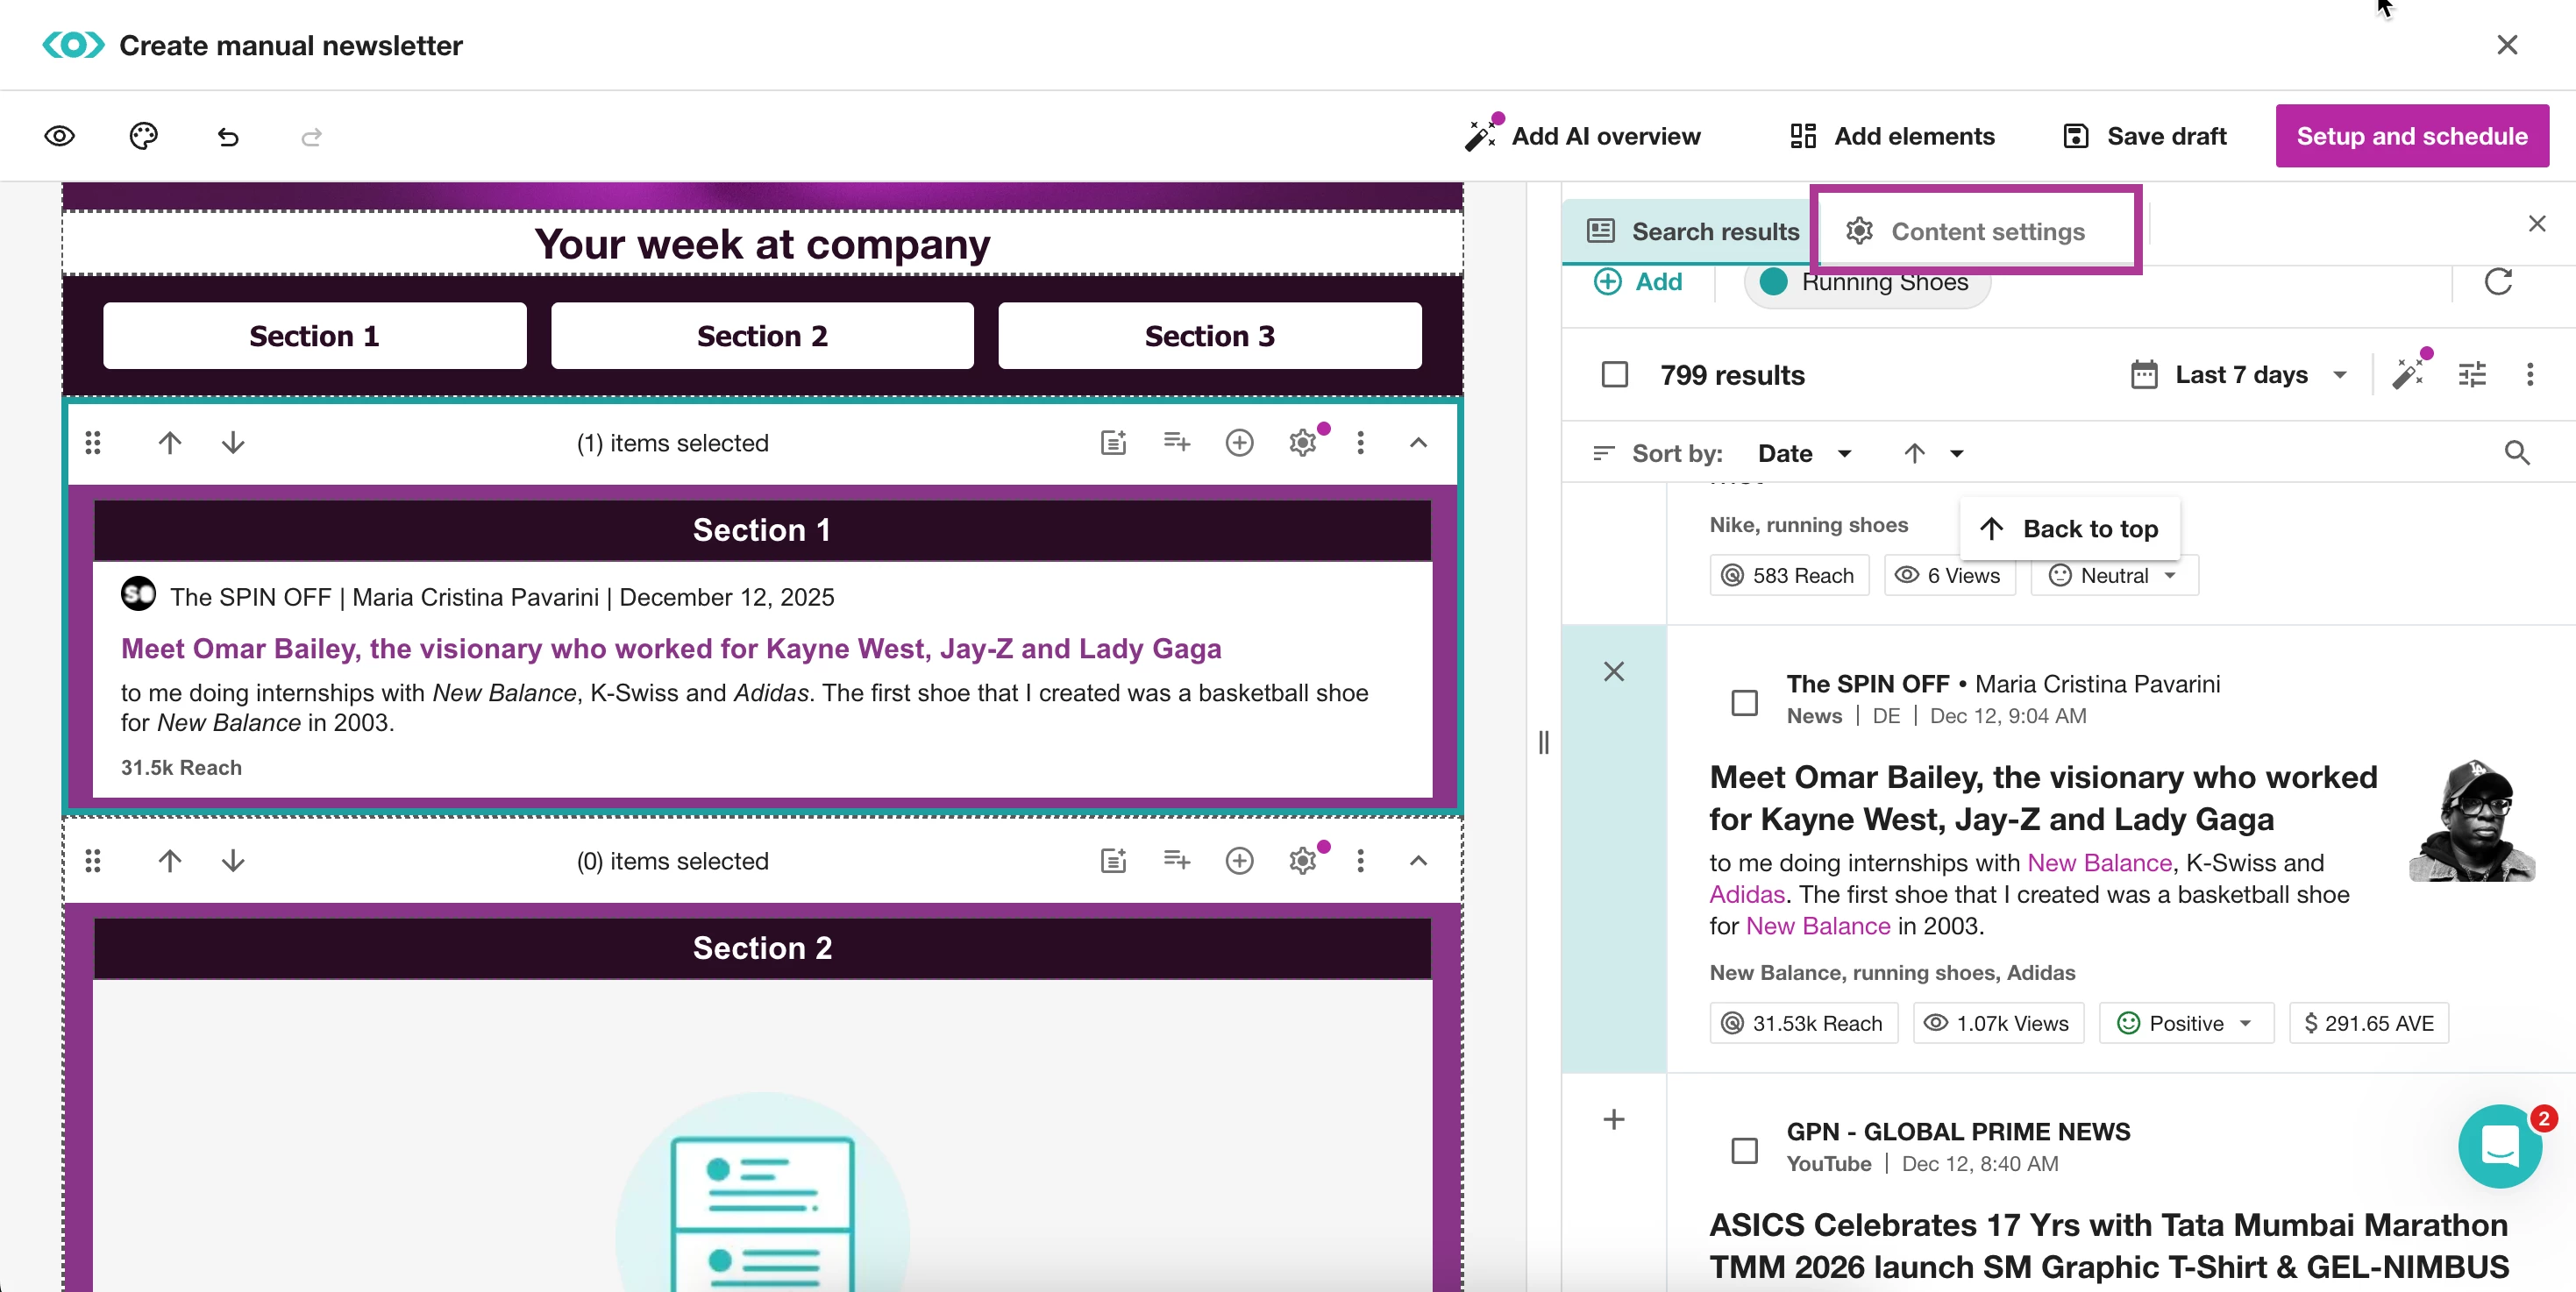
Task: Expand the Sort by Date dropdown
Action: (1804, 454)
